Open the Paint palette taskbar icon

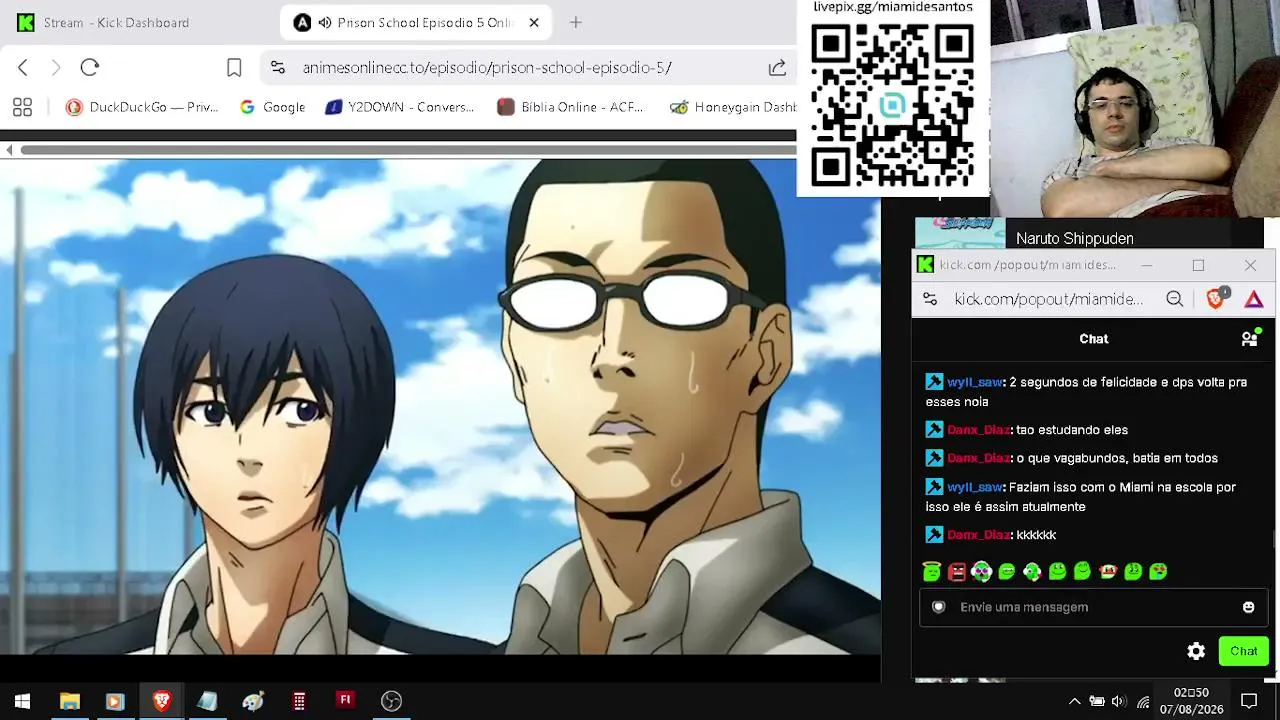pyautogui.click(x=253, y=701)
